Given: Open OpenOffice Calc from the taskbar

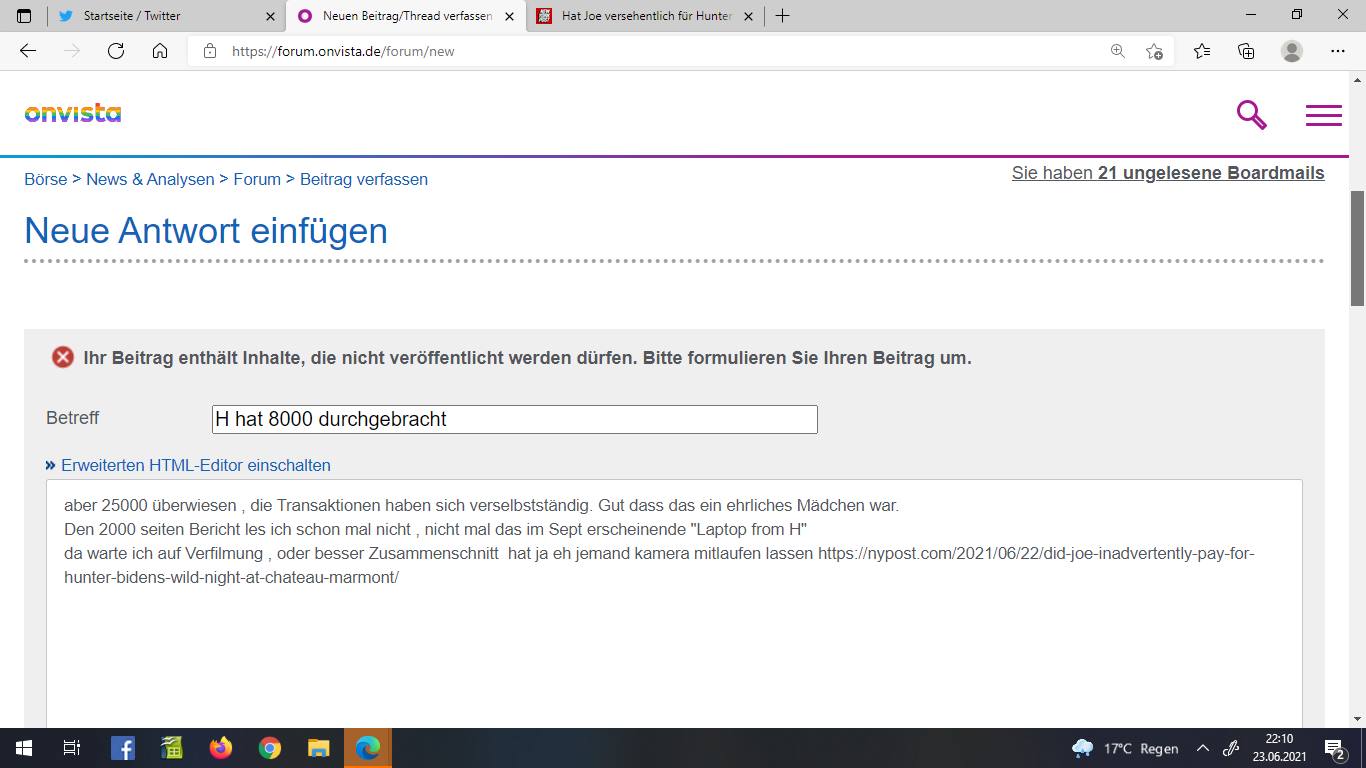Looking at the screenshot, I should pos(171,747).
